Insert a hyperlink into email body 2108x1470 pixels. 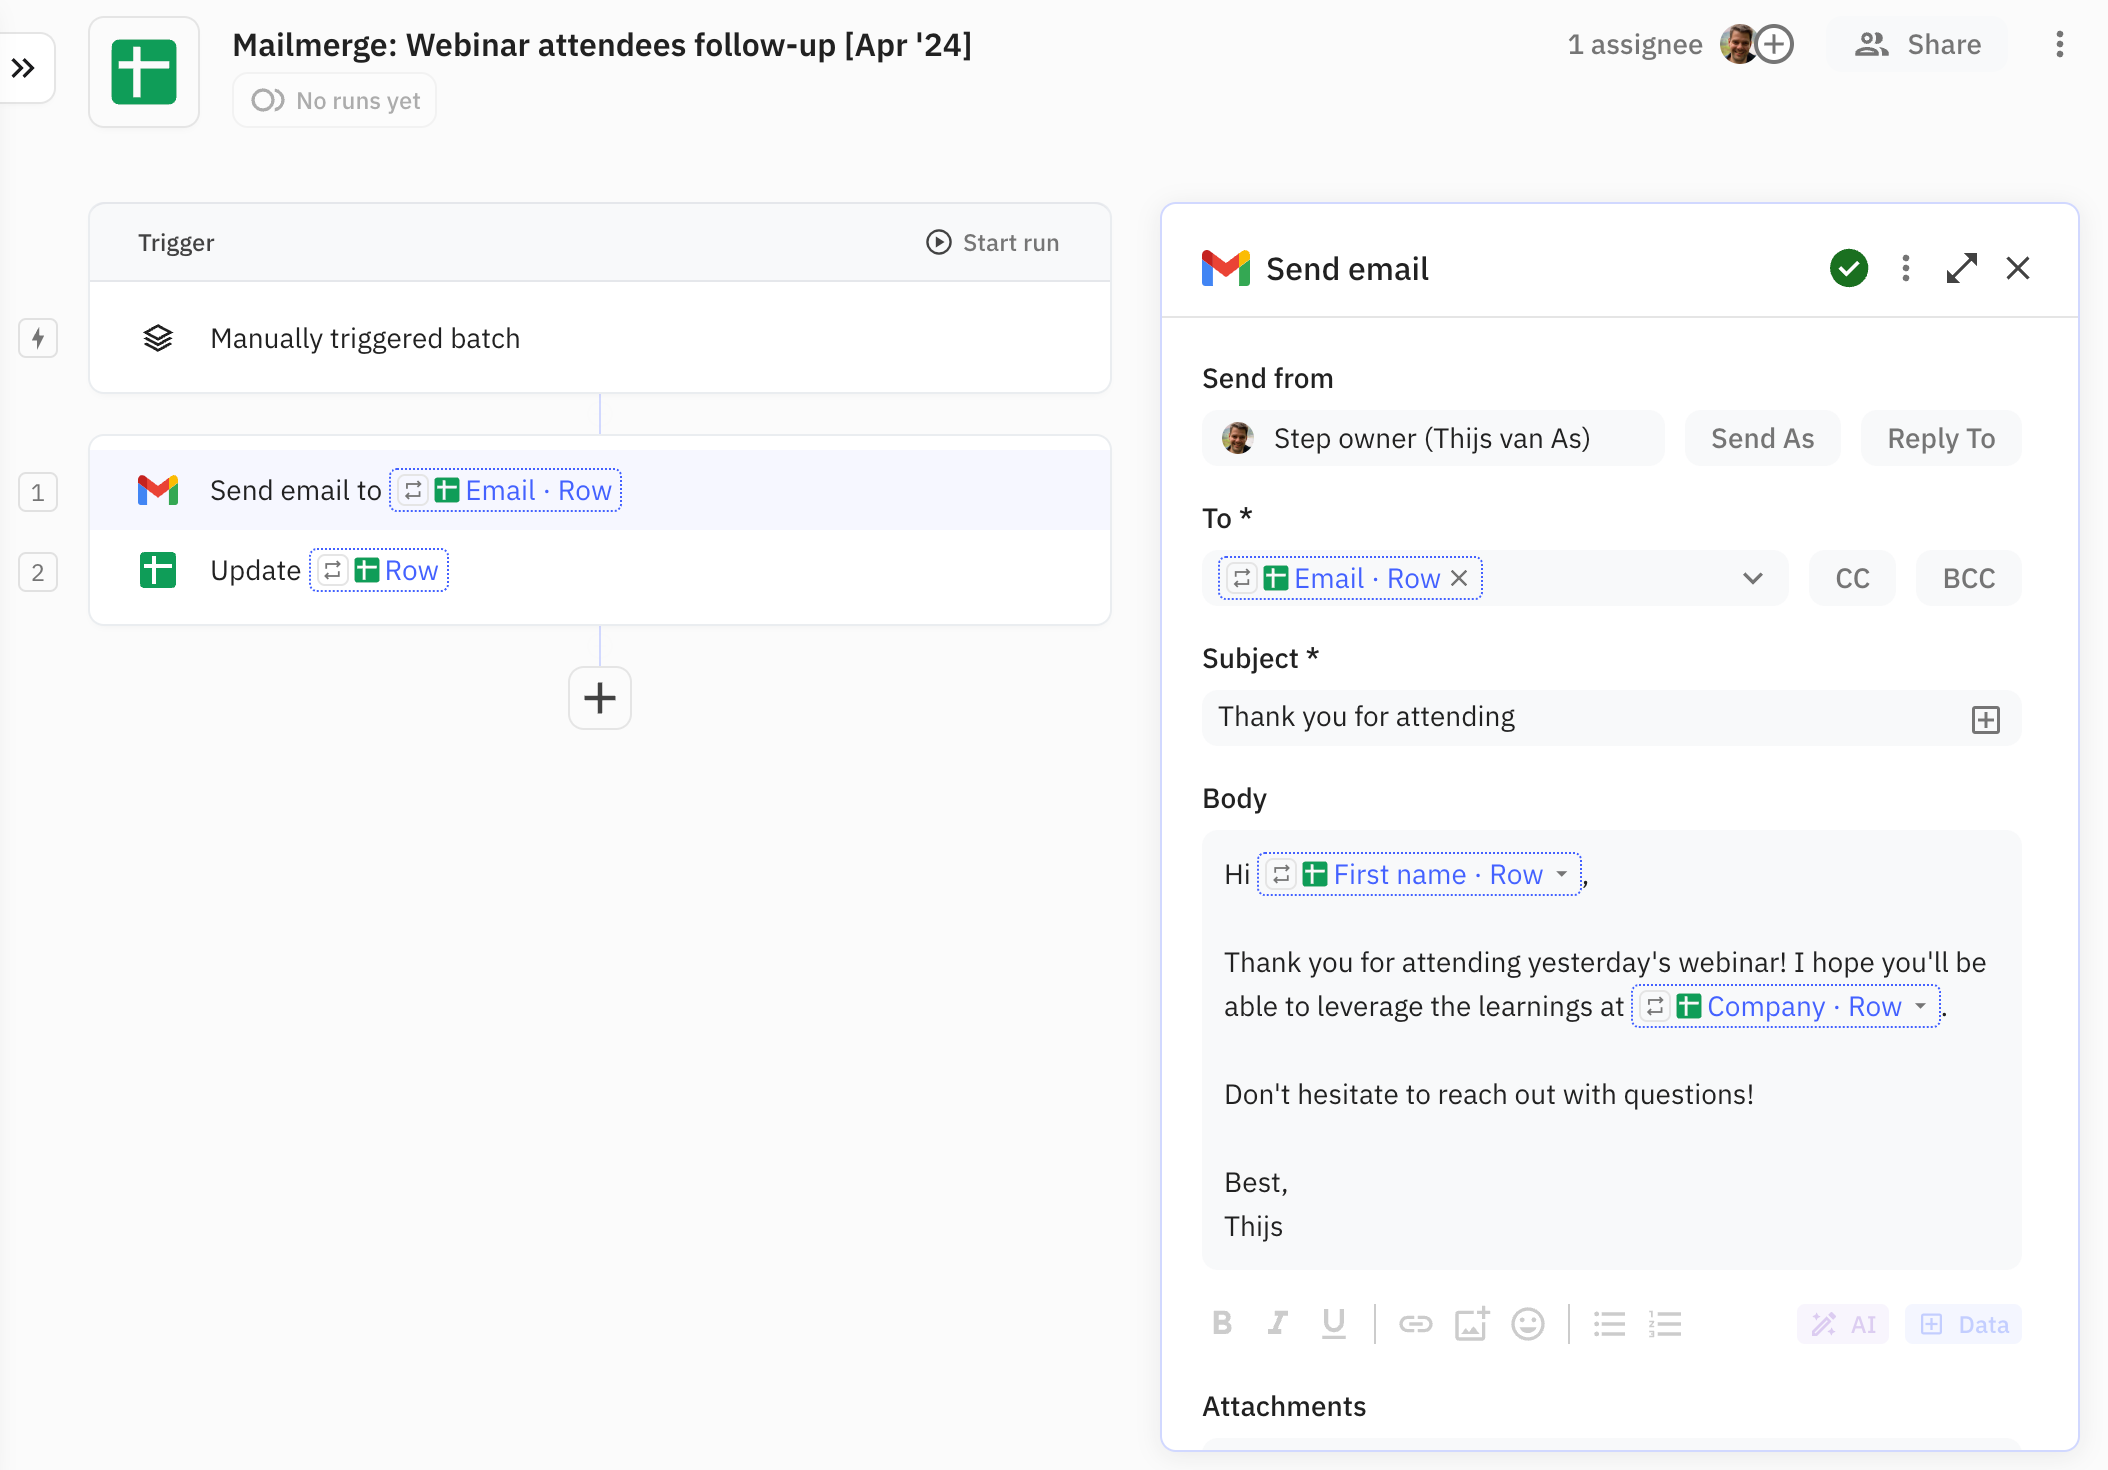click(1415, 1324)
